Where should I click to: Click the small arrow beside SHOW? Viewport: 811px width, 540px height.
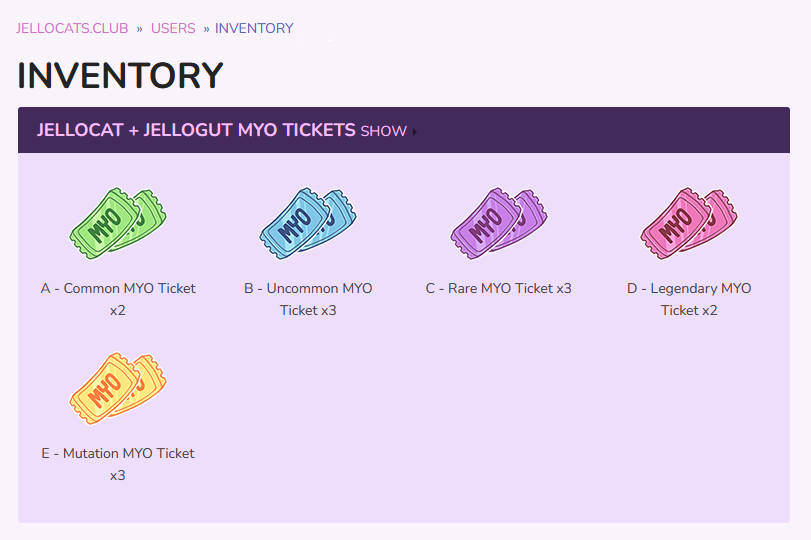[x=414, y=131]
